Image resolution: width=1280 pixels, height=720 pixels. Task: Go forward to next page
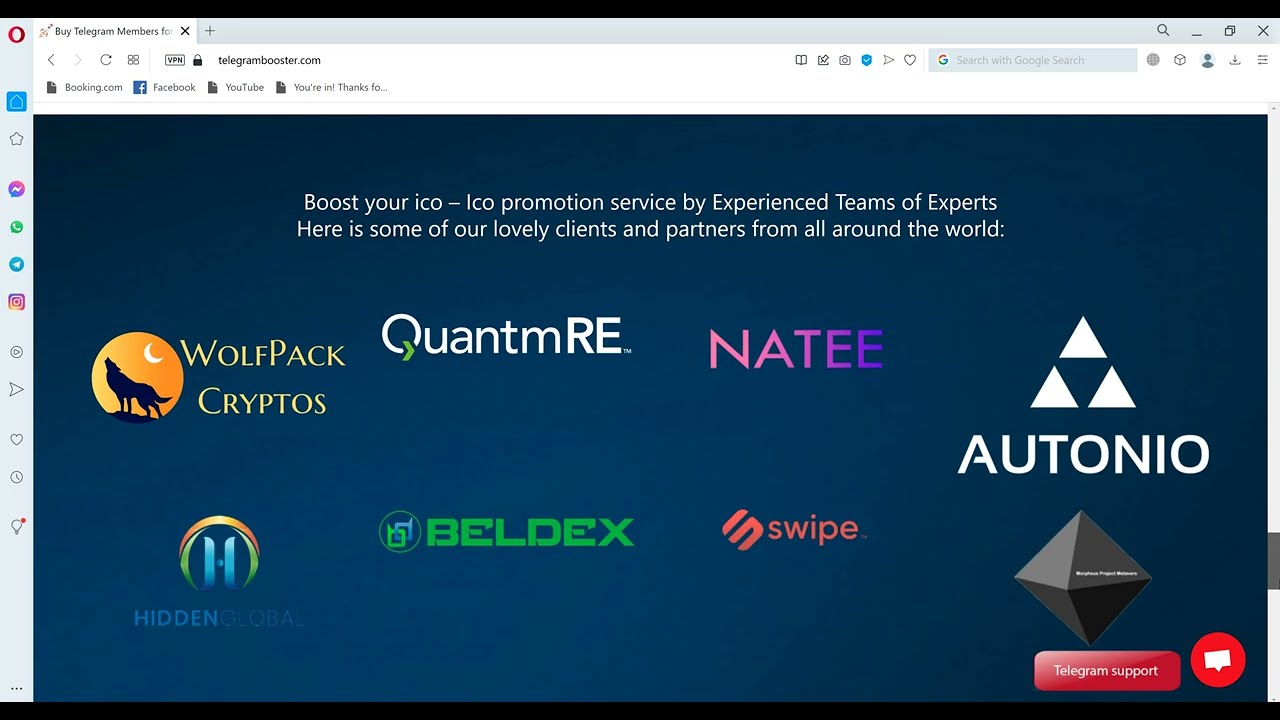click(x=78, y=60)
